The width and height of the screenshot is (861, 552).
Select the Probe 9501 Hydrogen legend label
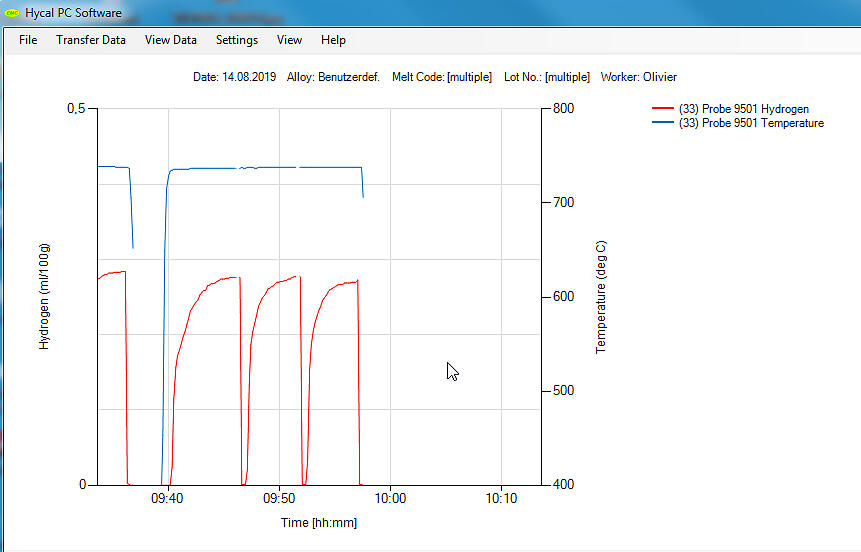click(x=743, y=109)
